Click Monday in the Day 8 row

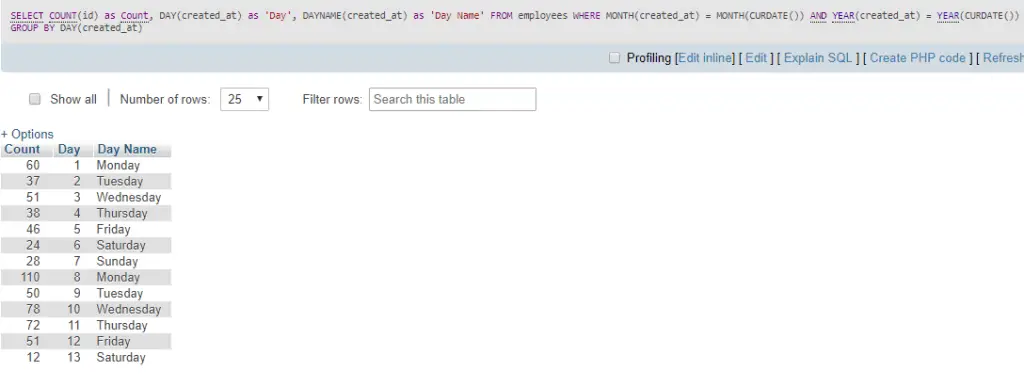click(x=118, y=277)
